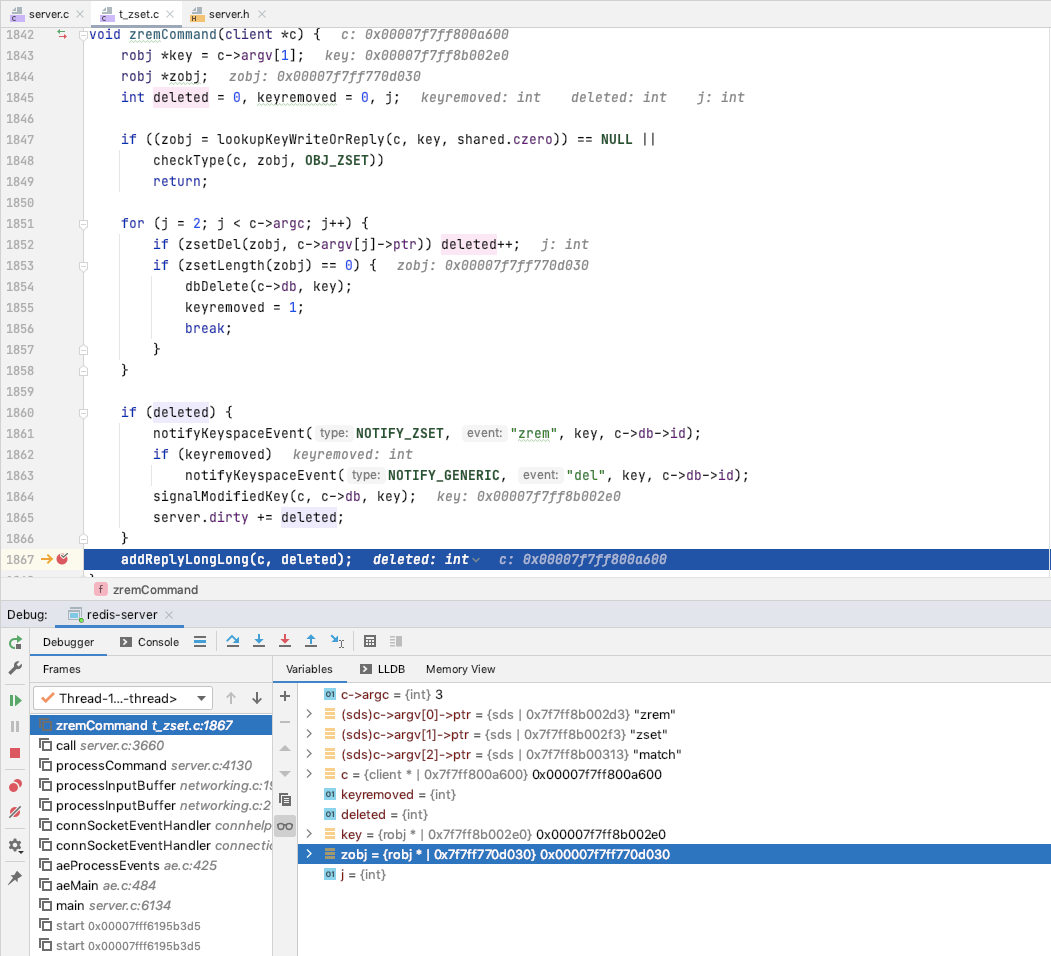
Task: Toggle breakpoint on line 1867
Action: point(62,558)
